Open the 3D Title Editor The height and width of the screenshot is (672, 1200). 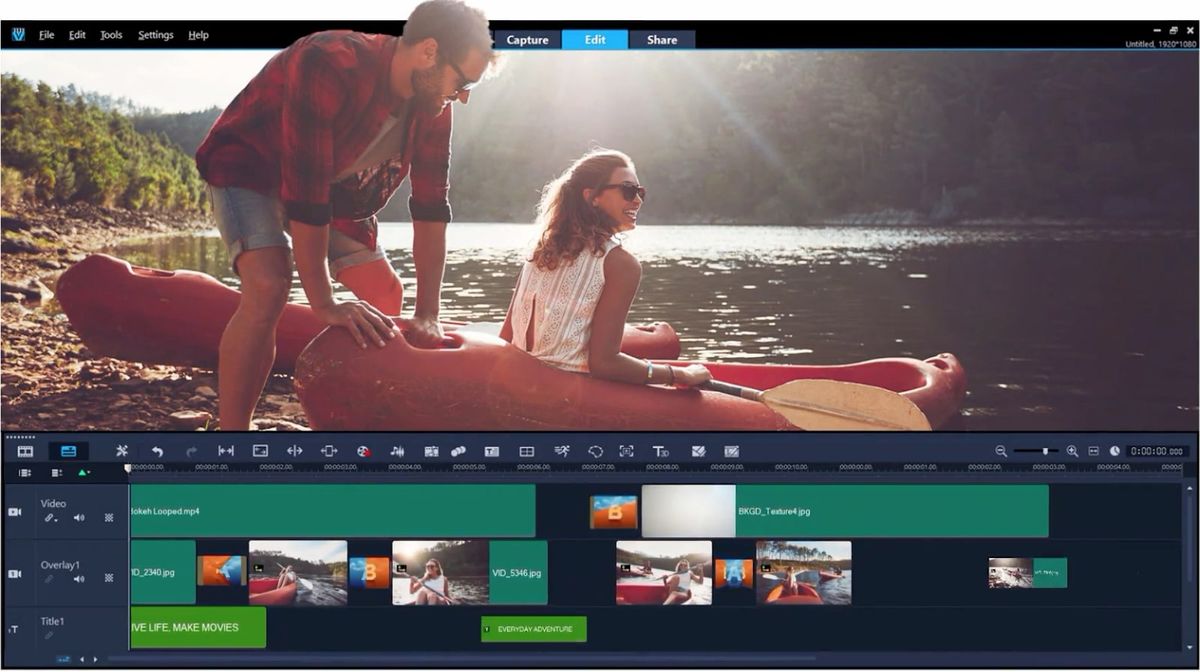(x=661, y=452)
